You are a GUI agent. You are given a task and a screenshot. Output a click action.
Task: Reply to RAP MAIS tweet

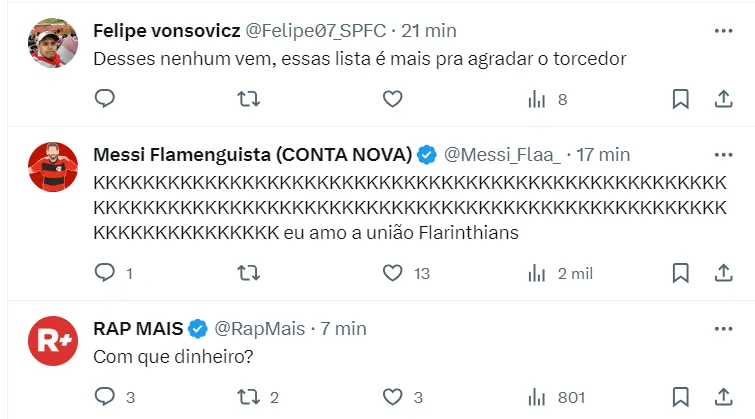point(105,397)
